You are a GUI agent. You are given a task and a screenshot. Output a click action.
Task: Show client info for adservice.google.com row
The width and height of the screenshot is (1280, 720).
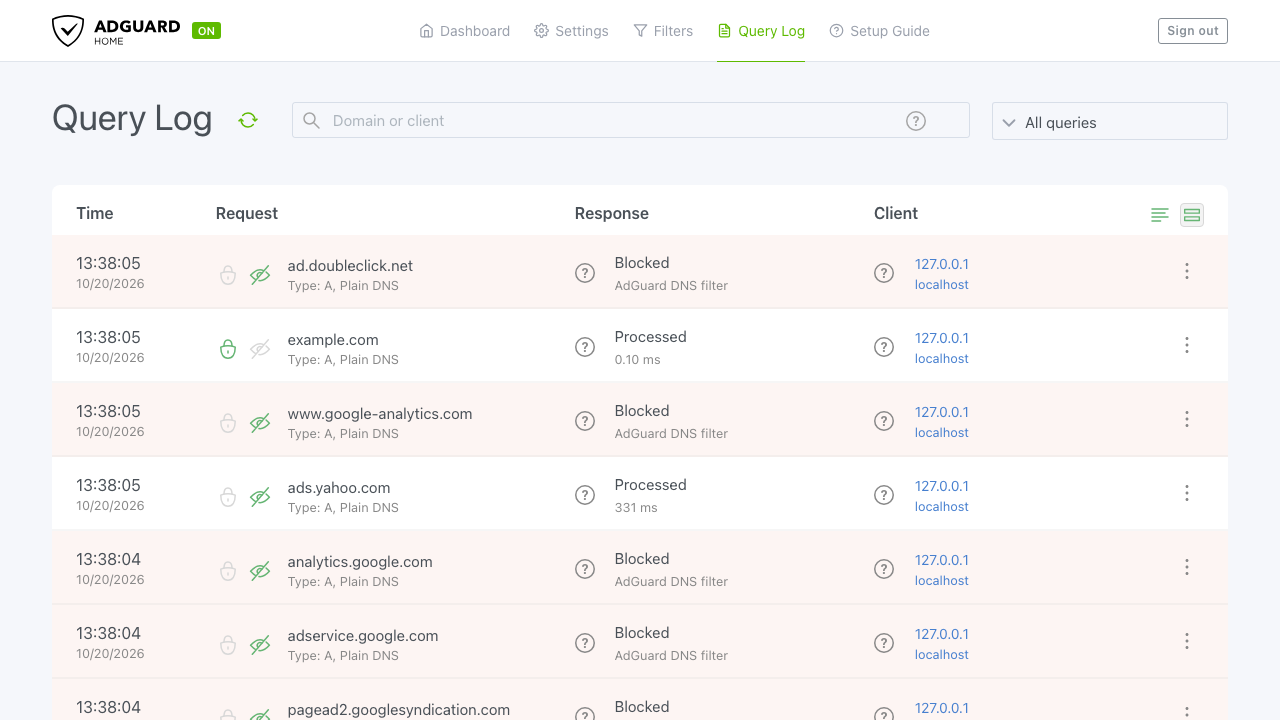[884, 643]
